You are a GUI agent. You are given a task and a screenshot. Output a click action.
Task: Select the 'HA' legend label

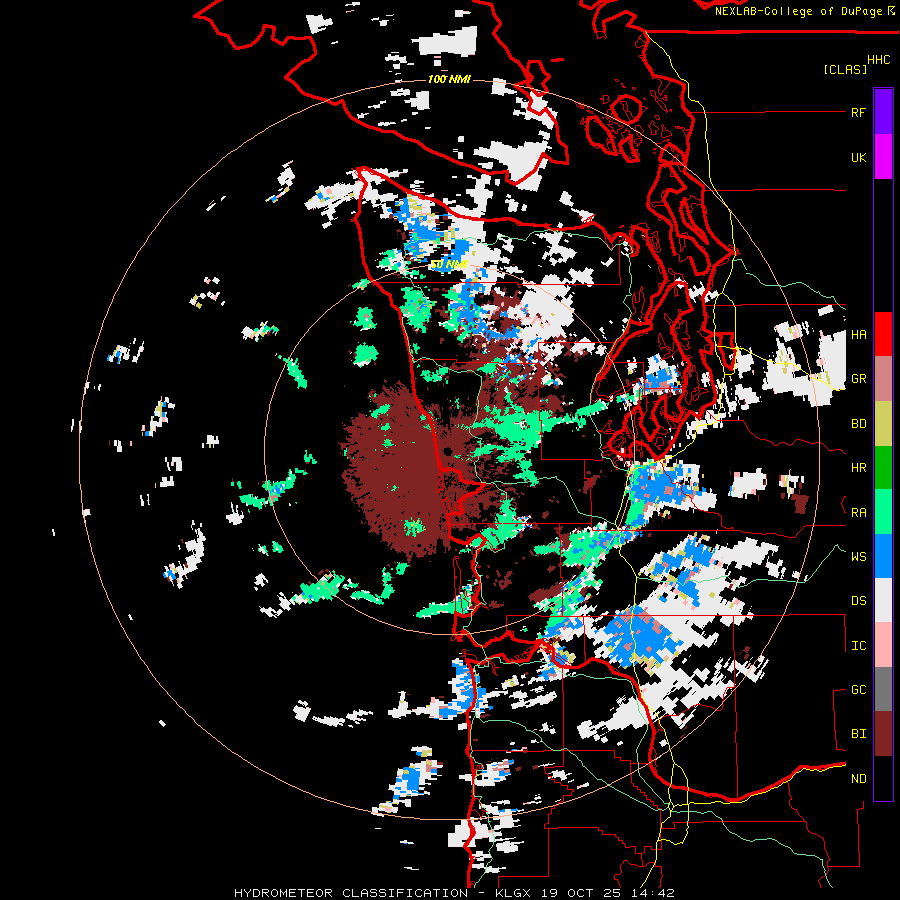[x=858, y=335]
